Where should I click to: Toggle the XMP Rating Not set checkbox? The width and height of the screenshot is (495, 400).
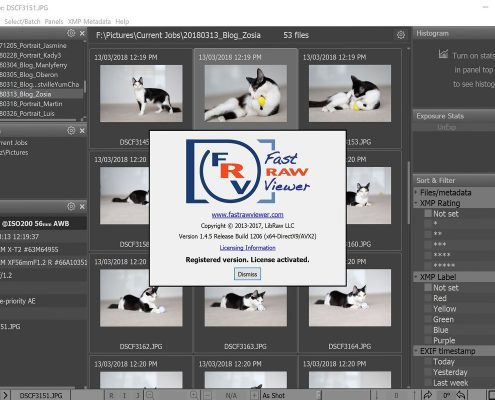pos(428,214)
